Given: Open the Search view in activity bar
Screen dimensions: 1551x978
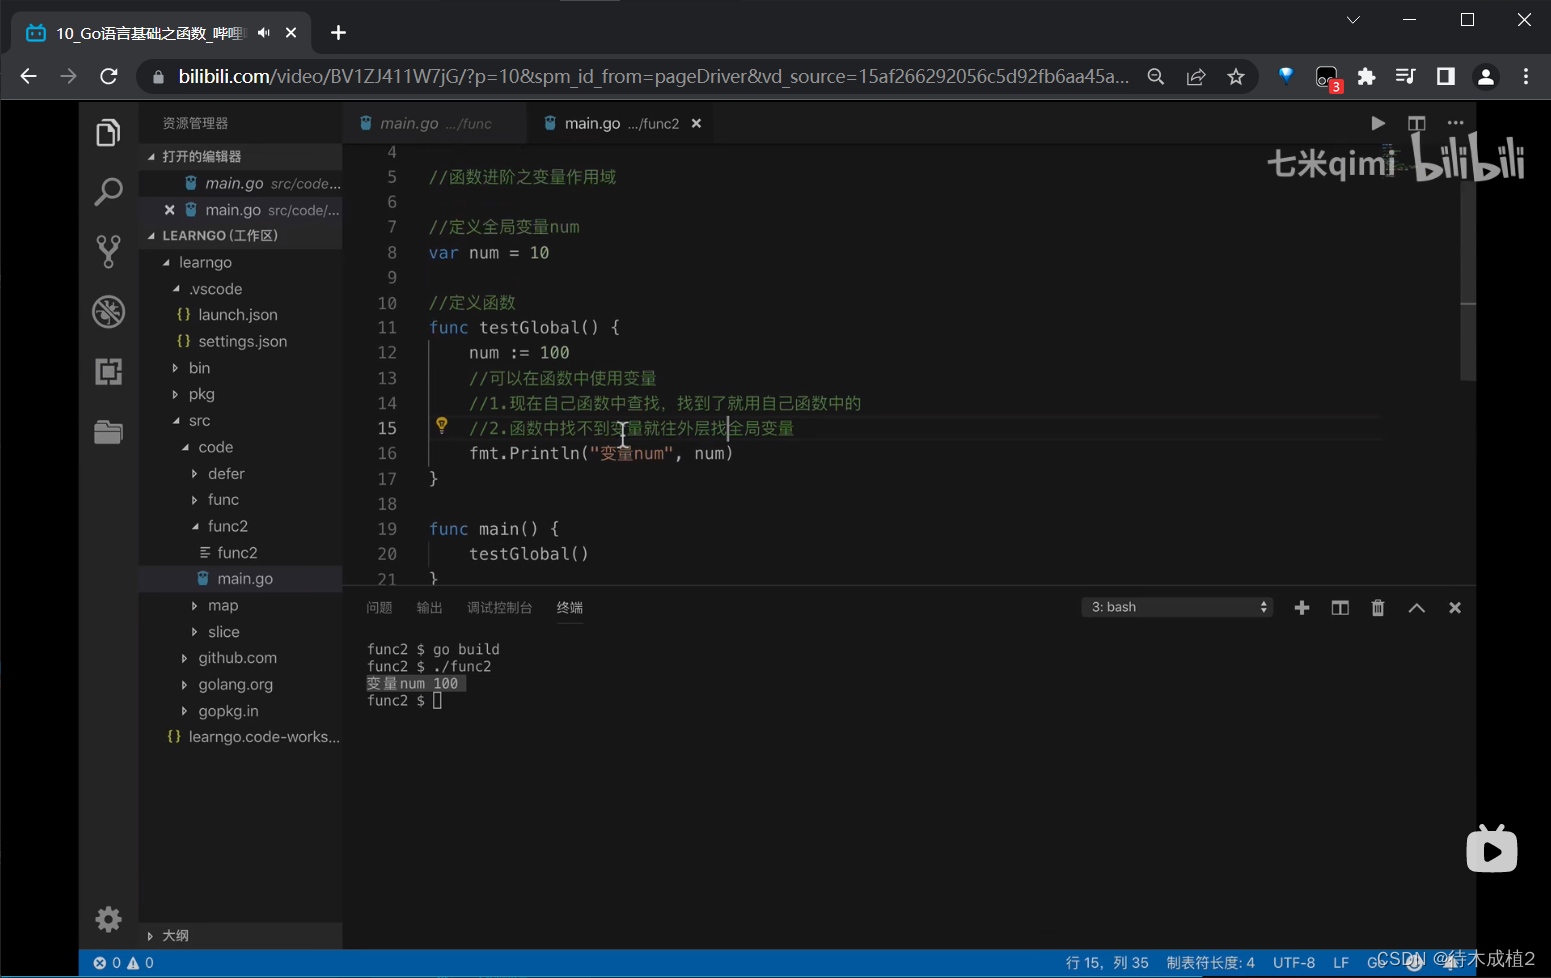Looking at the screenshot, I should pyautogui.click(x=108, y=191).
